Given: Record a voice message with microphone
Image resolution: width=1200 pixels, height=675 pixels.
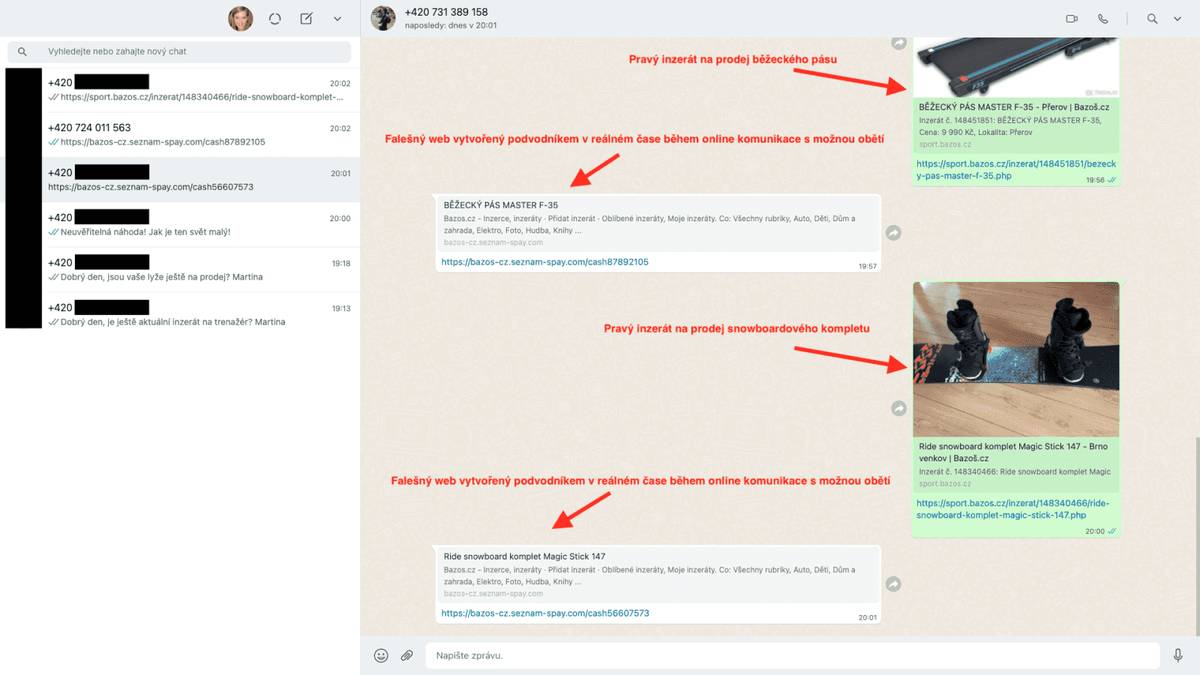Looking at the screenshot, I should point(1179,655).
